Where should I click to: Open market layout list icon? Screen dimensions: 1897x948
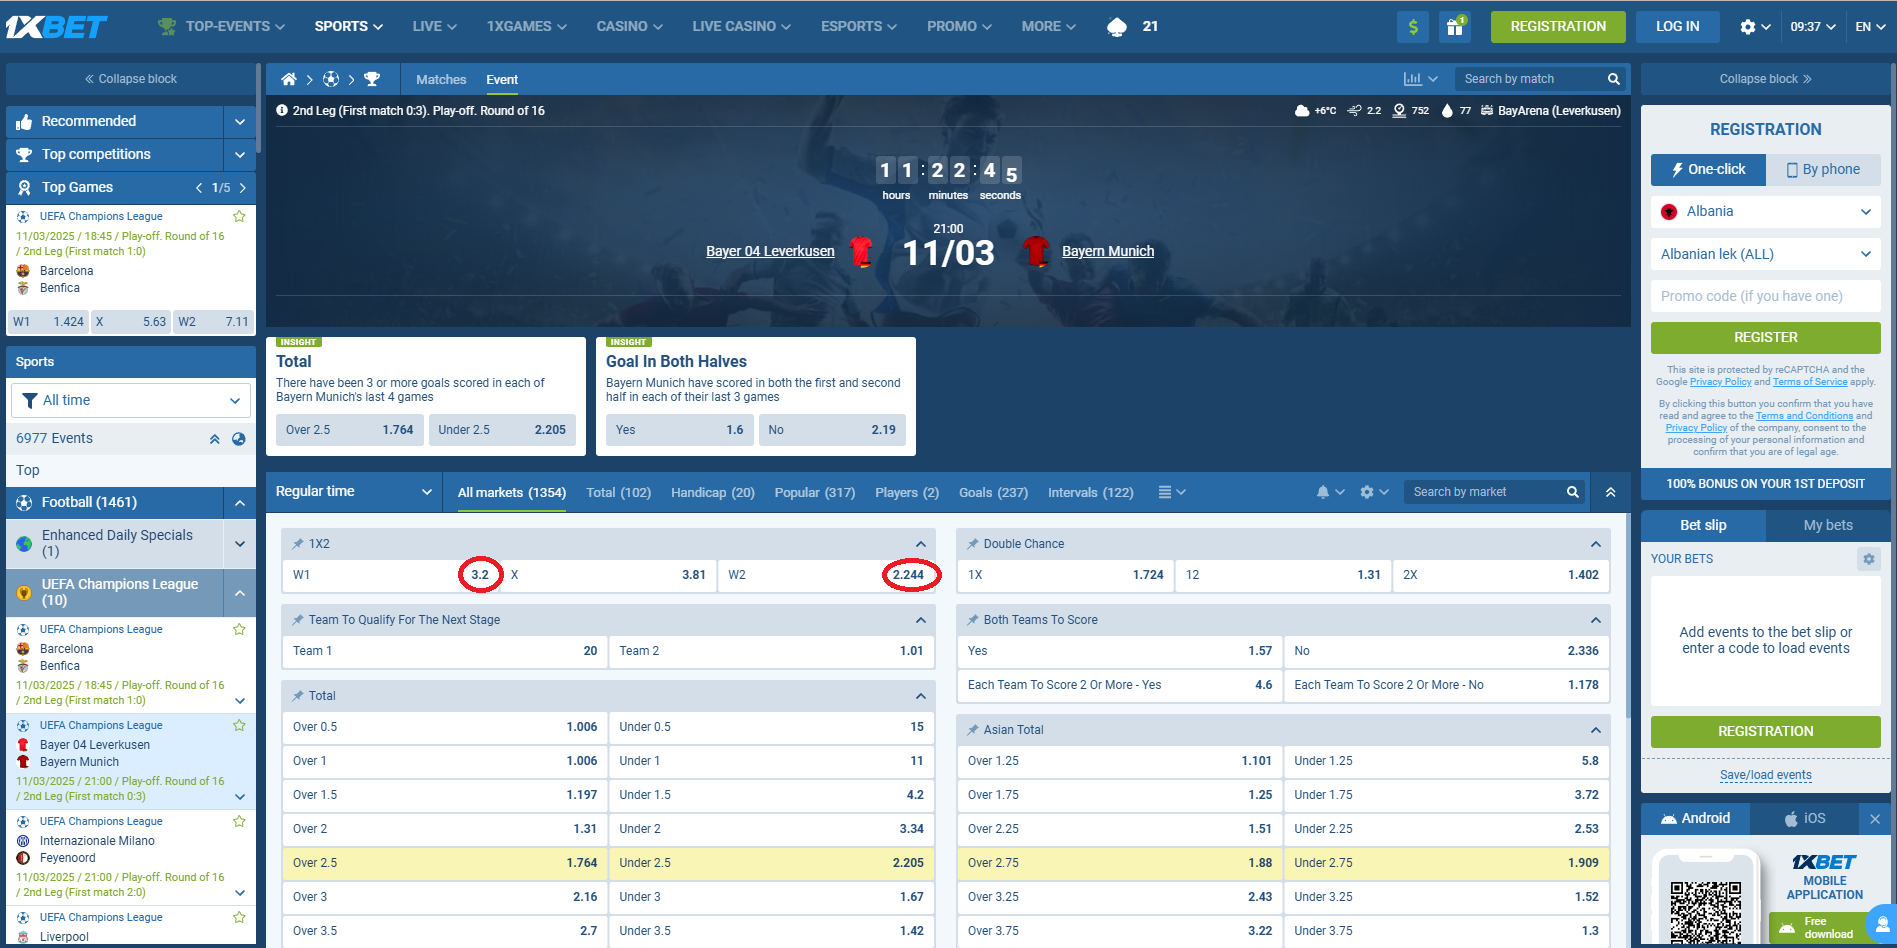(1165, 492)
